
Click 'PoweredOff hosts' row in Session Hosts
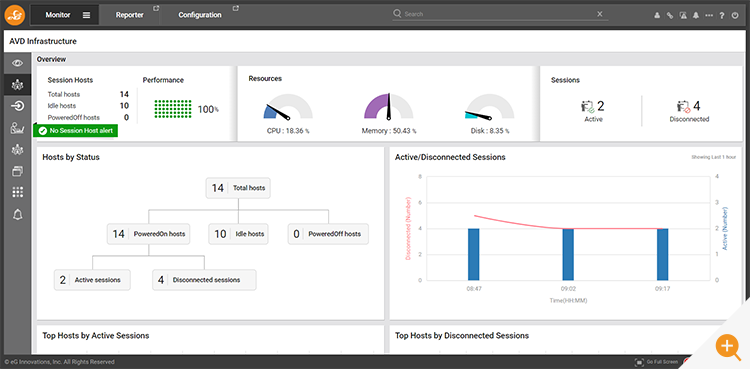coord(88,117)
